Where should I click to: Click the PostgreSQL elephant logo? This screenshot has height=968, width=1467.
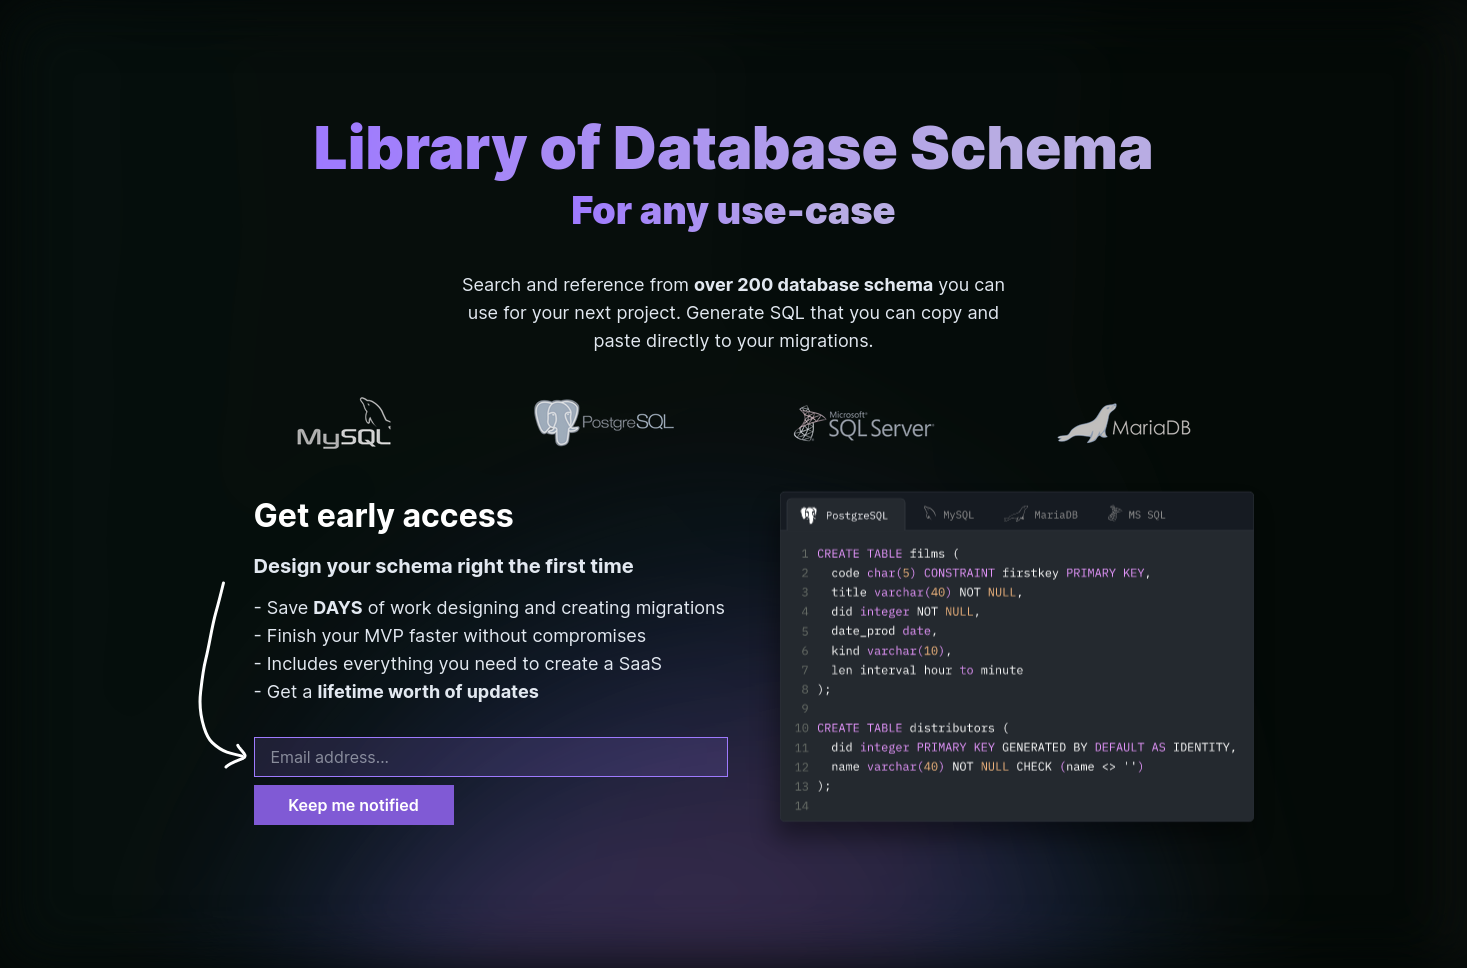604,422
